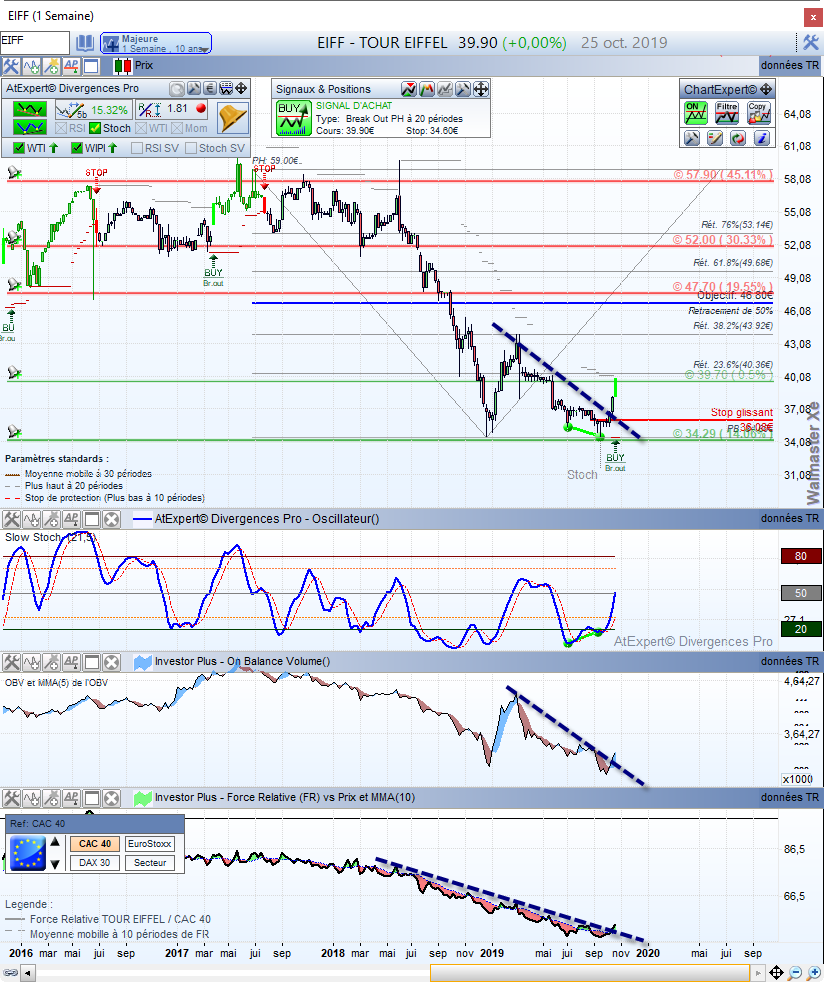
Task: Open oscillator panel settings wrench icon
Action: pyautogui.click(x=11, y=519)
